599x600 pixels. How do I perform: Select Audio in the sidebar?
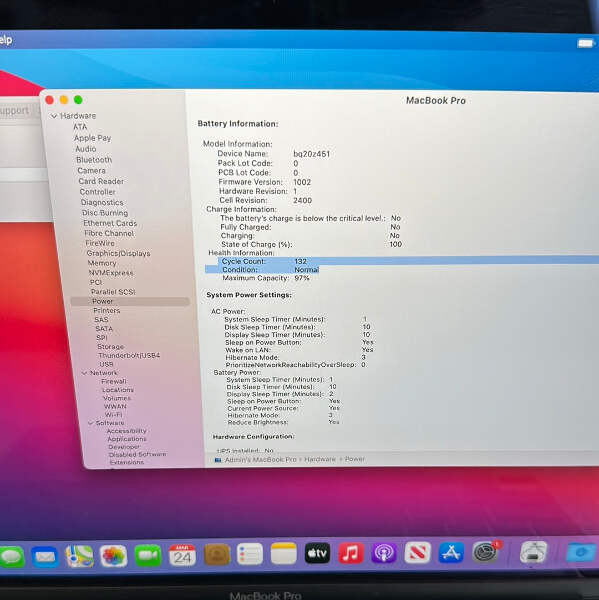[x=85, y=149]
